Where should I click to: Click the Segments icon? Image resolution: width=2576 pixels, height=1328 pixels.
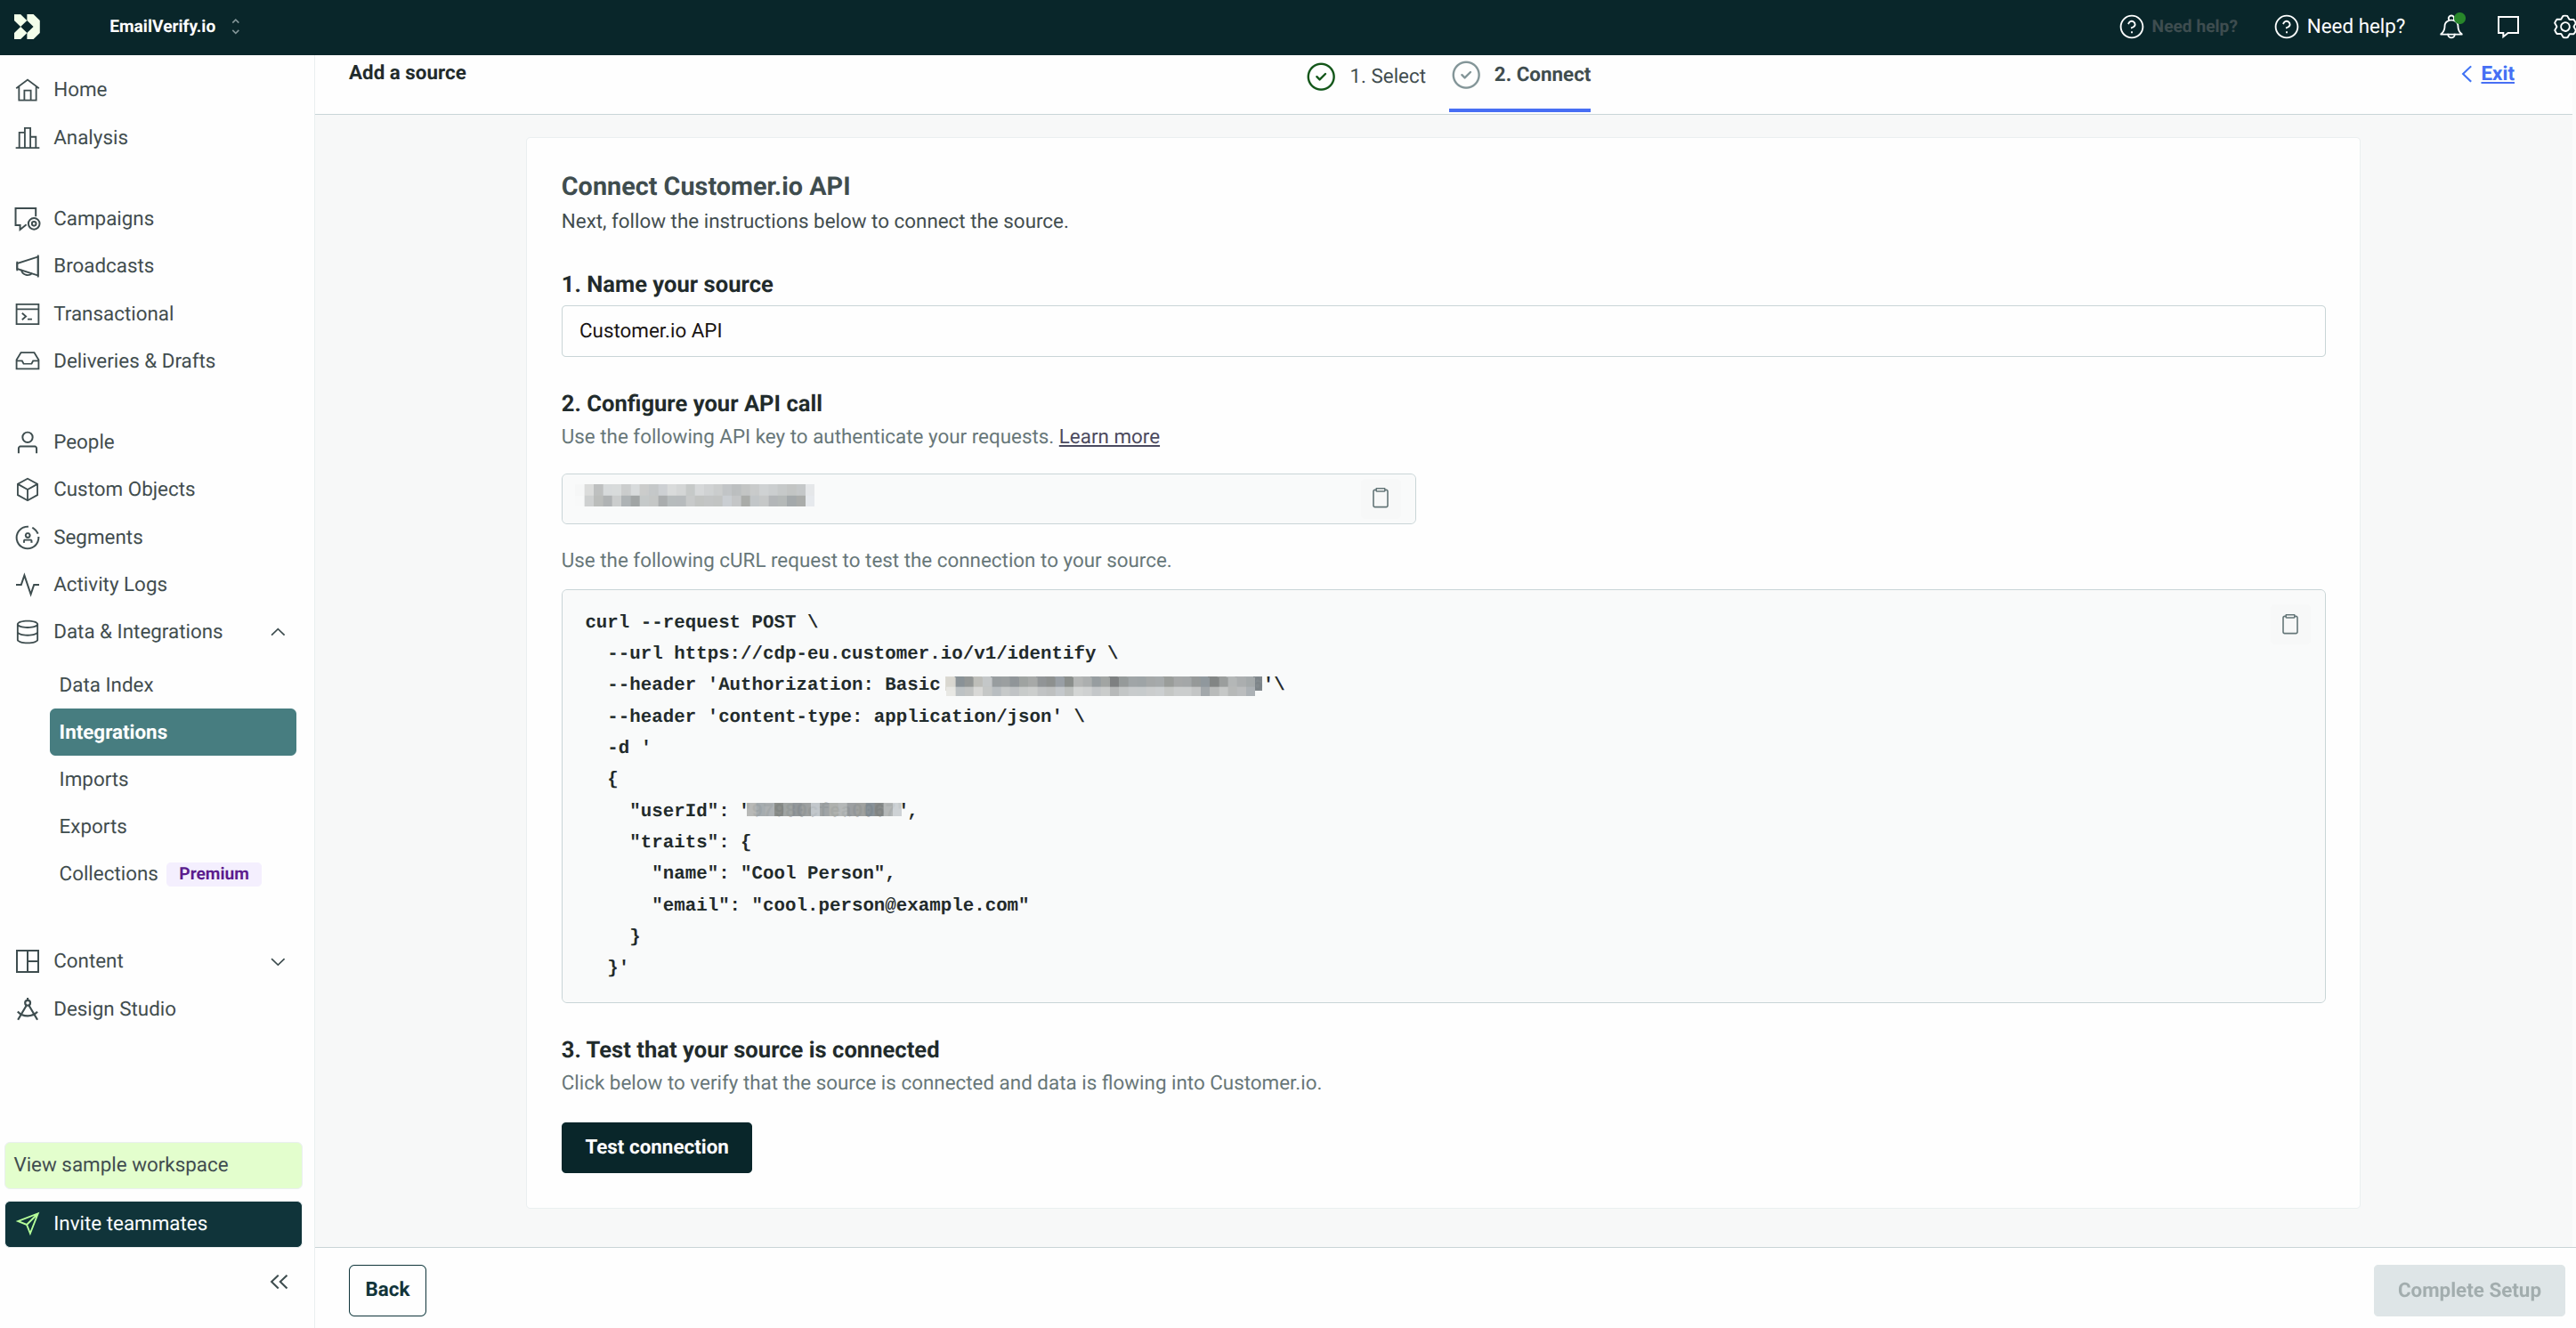(28, 538)
